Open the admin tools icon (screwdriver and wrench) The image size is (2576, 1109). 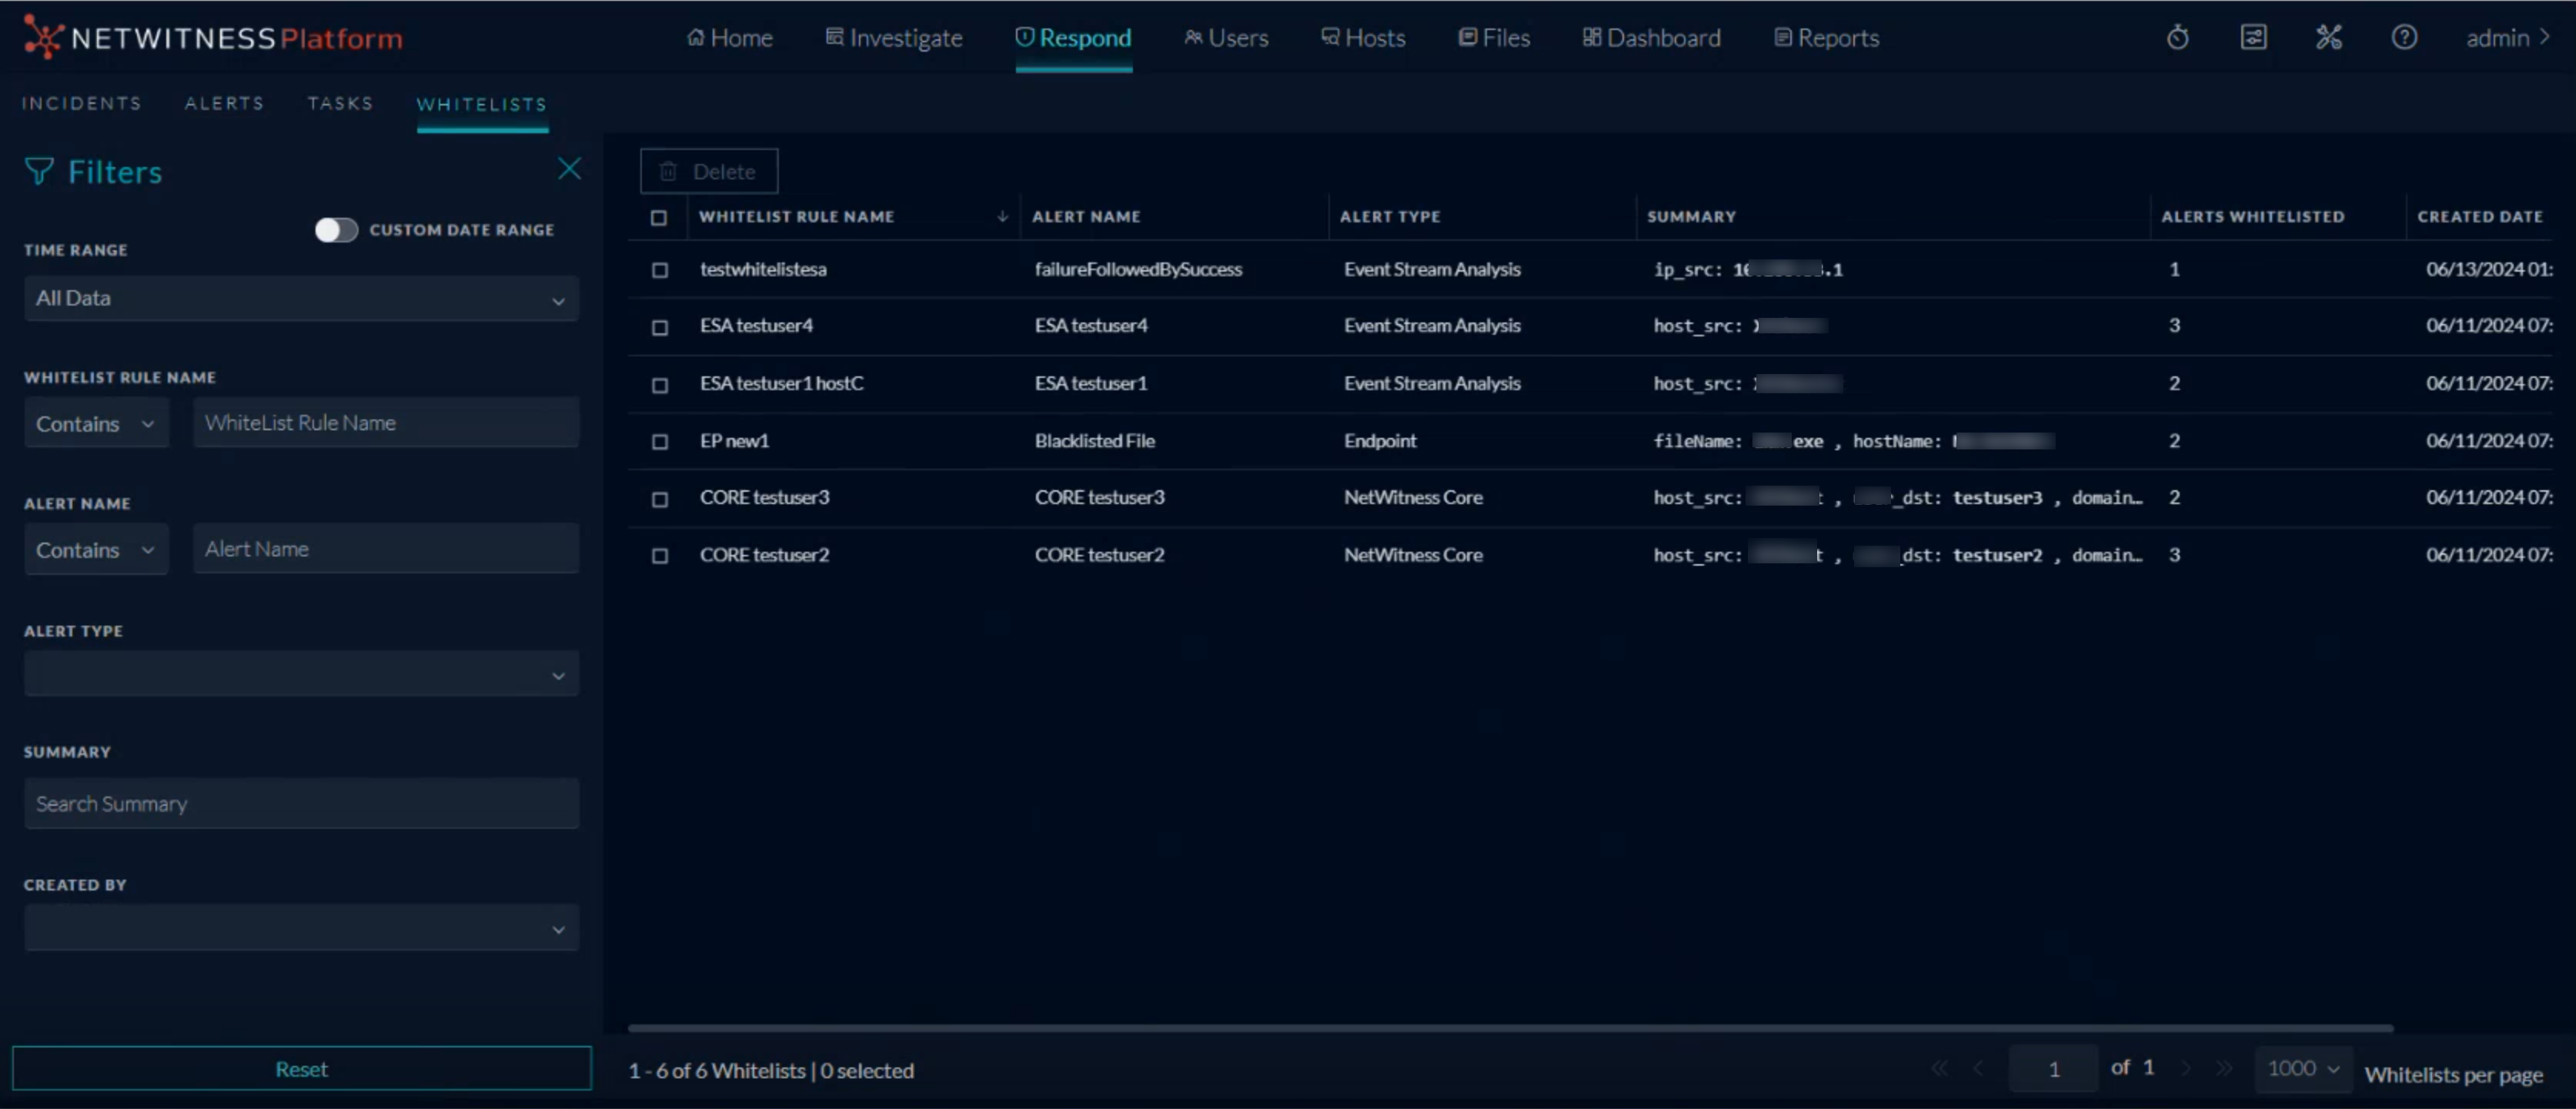click(x=2330, y=37)
